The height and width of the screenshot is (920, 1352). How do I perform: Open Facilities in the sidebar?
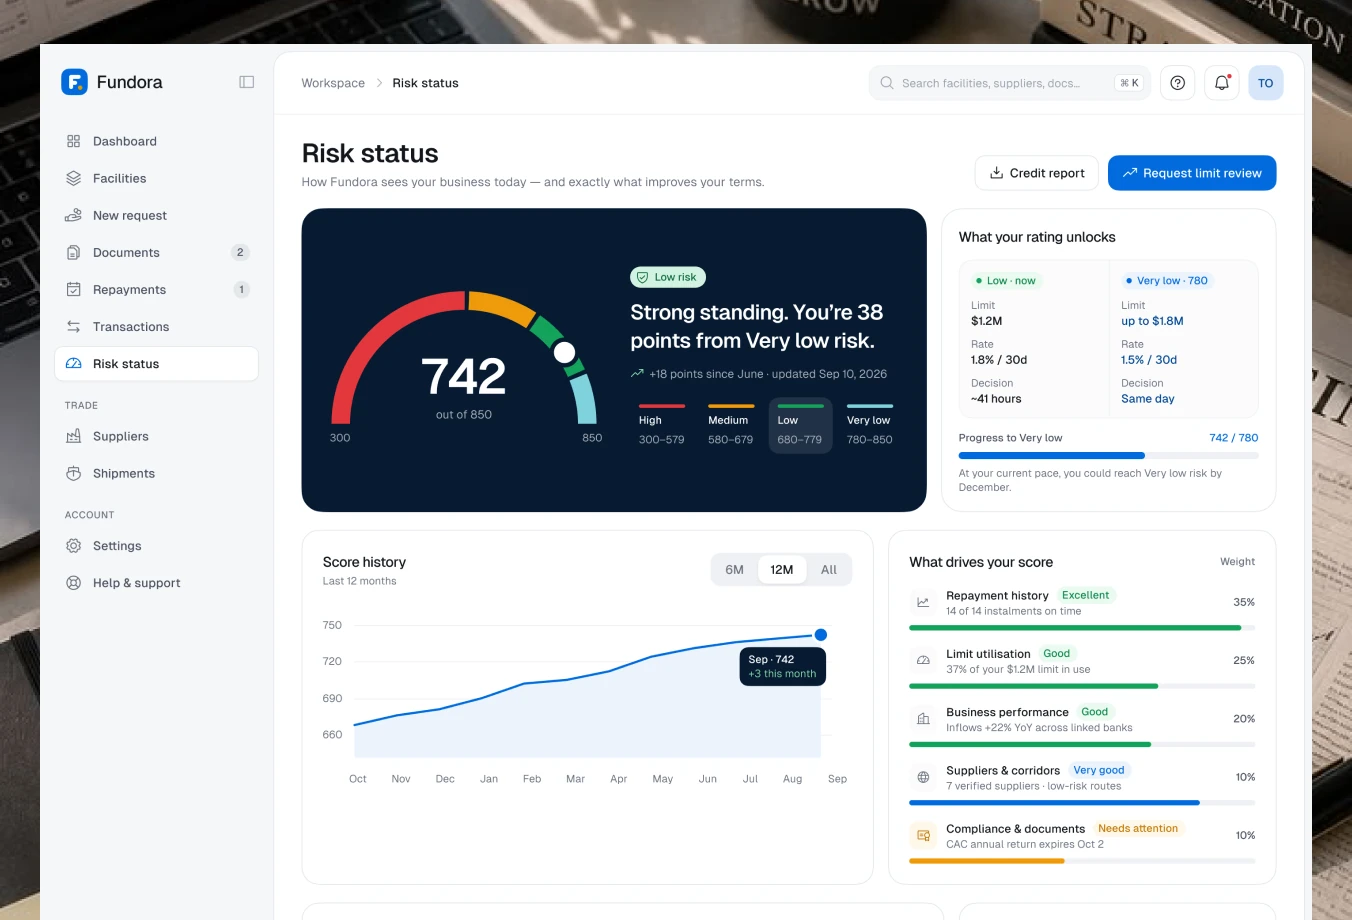tap(156, 178)
